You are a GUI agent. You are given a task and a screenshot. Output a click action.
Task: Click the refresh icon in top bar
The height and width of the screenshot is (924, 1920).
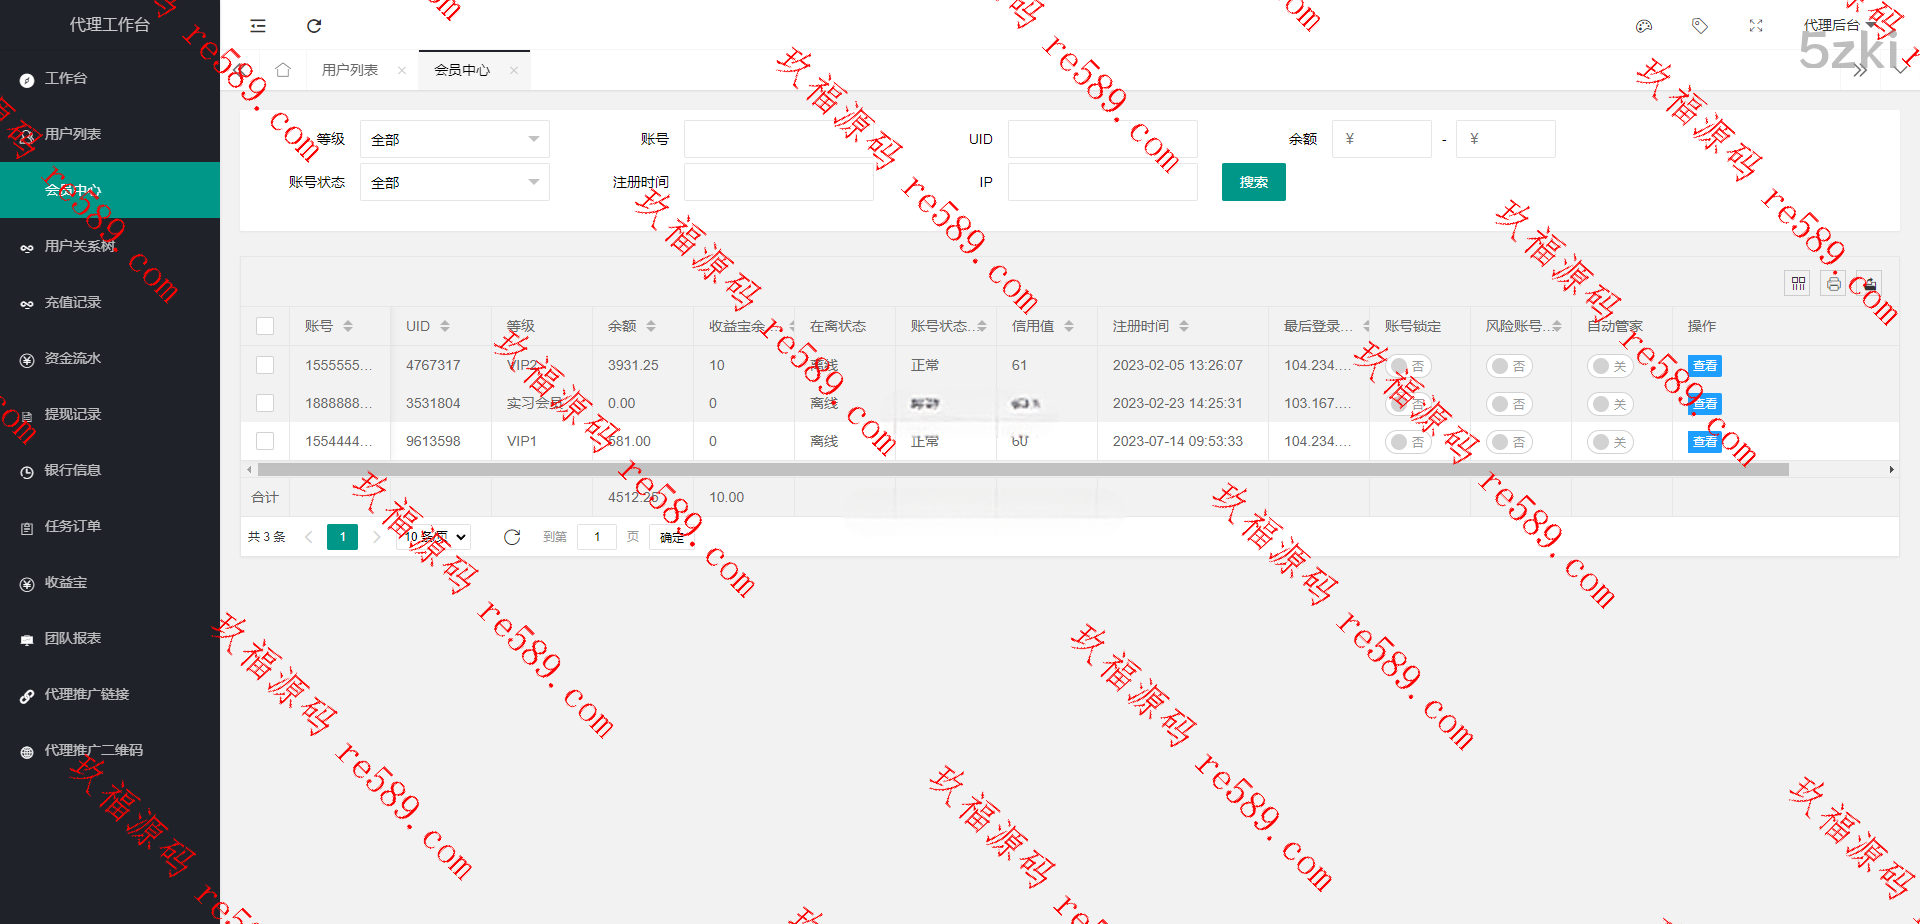click(x=314, y=26)
